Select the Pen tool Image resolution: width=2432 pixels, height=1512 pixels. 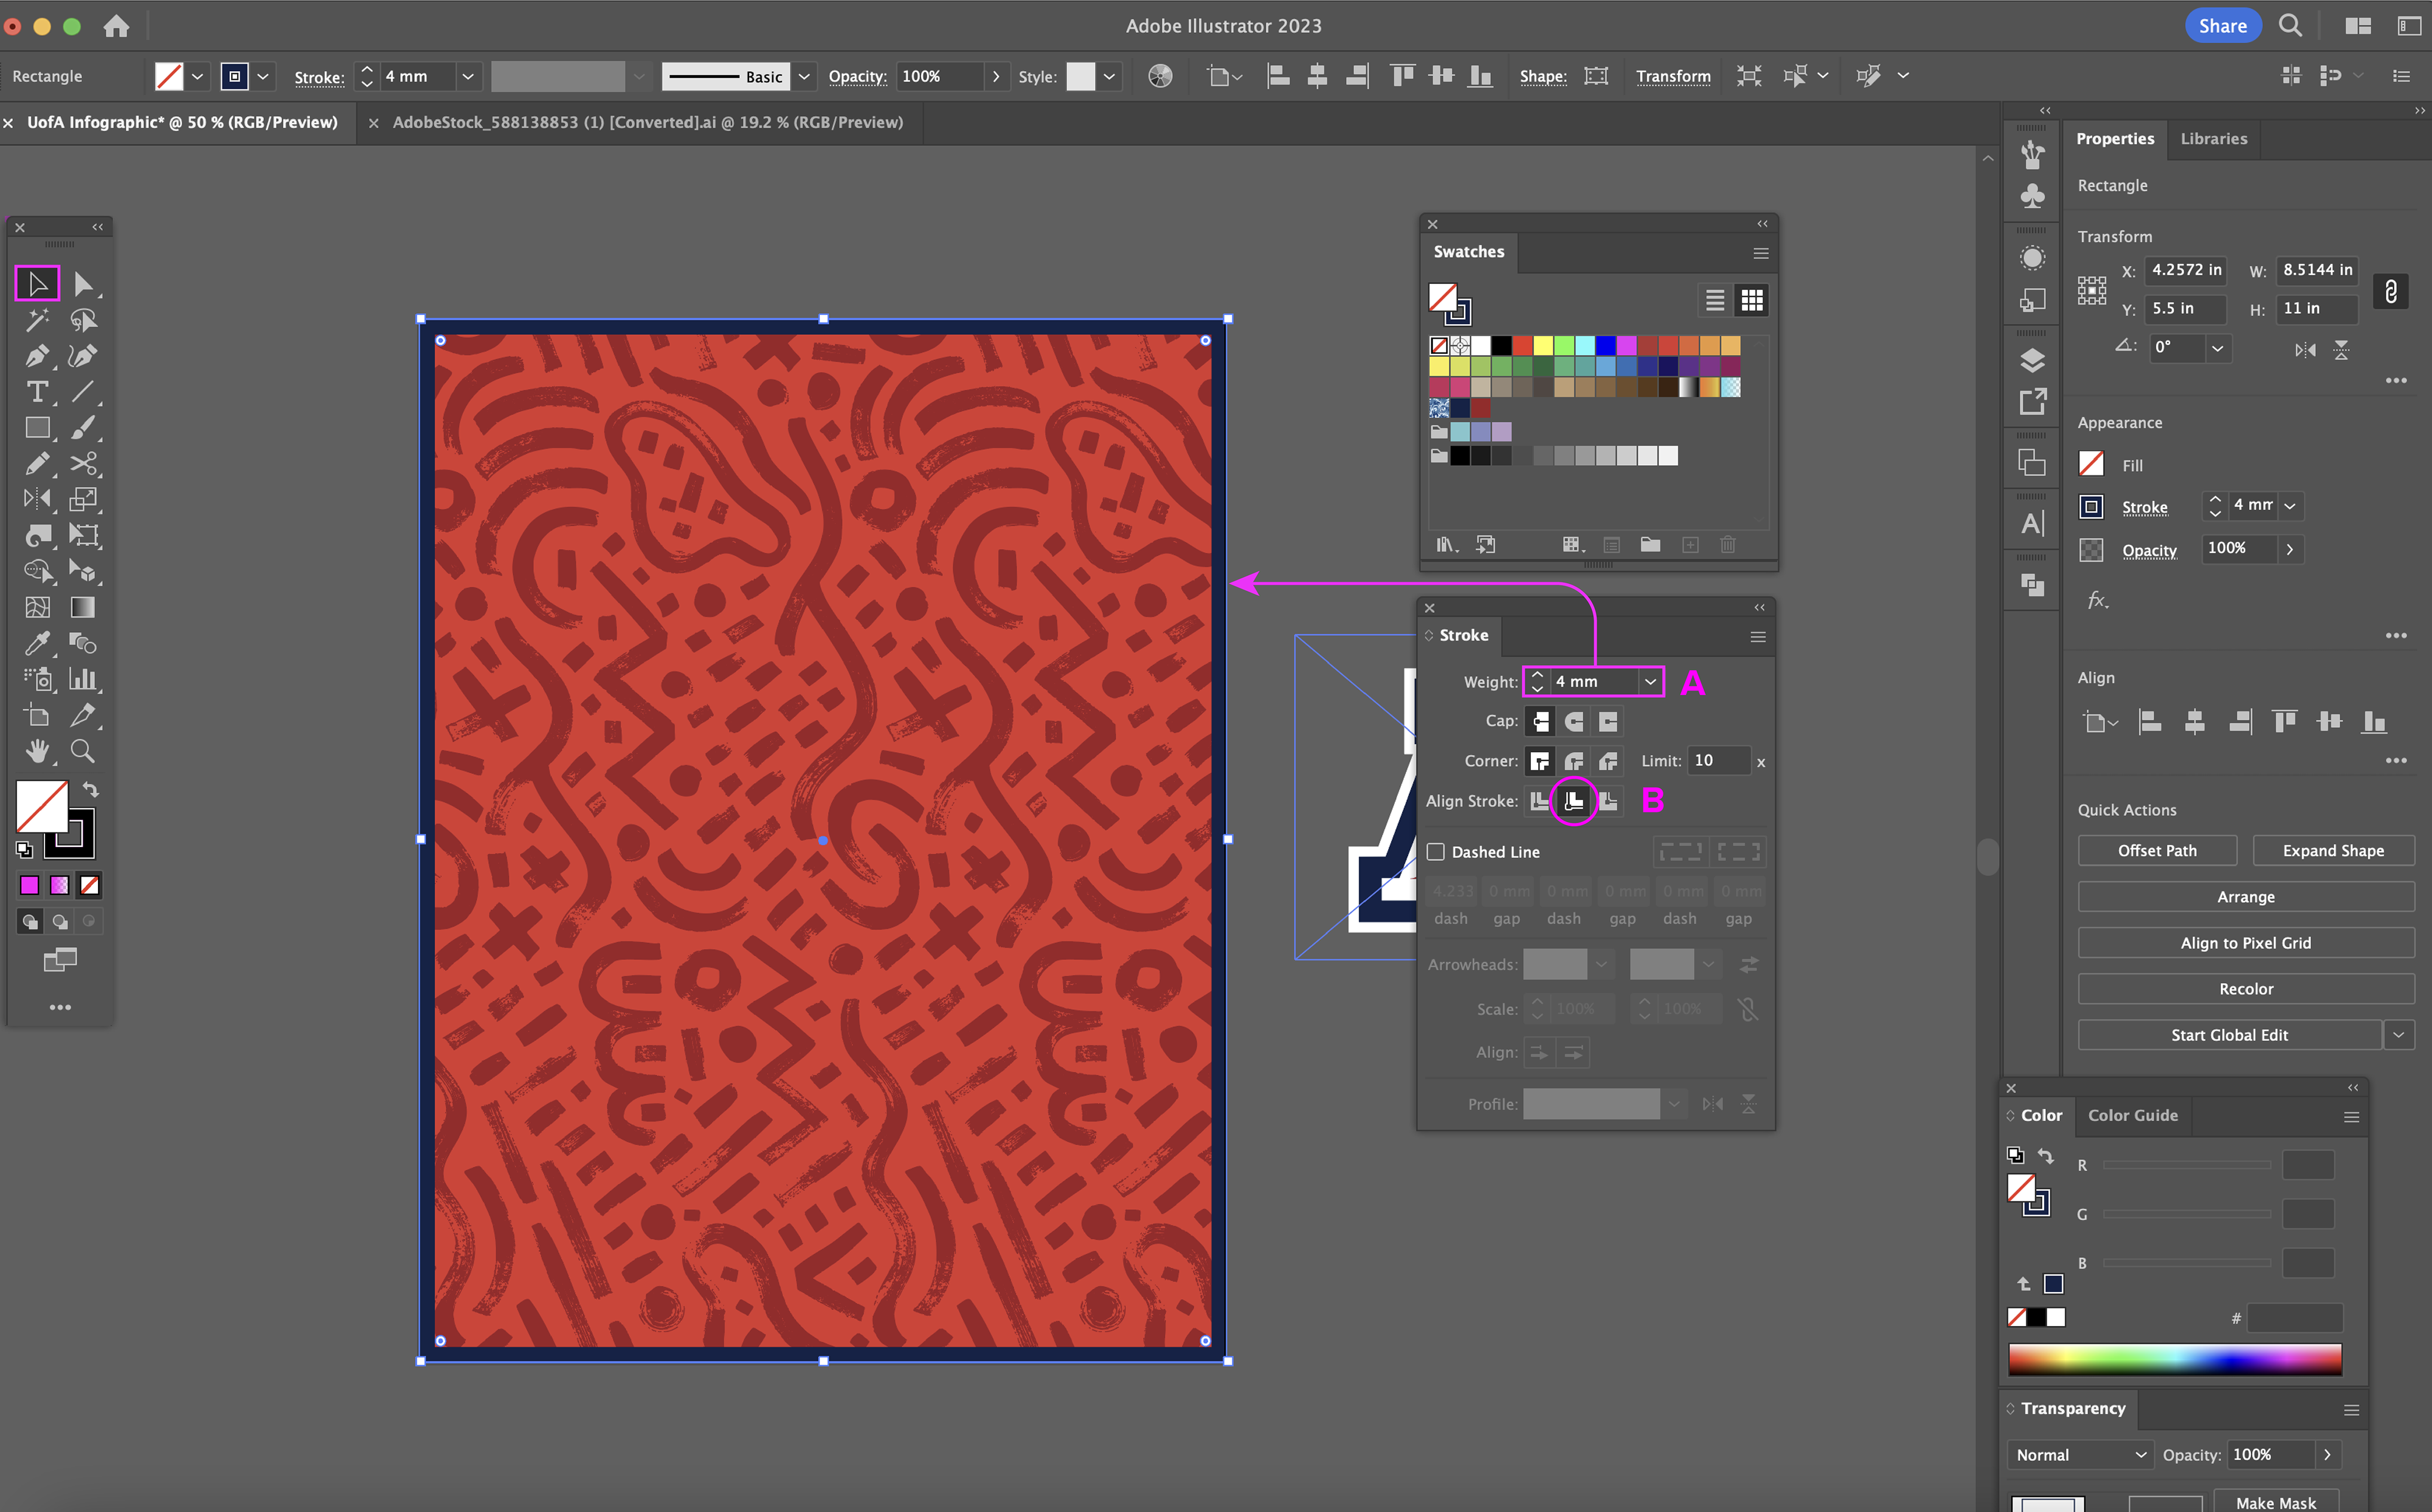coord(37,356)
